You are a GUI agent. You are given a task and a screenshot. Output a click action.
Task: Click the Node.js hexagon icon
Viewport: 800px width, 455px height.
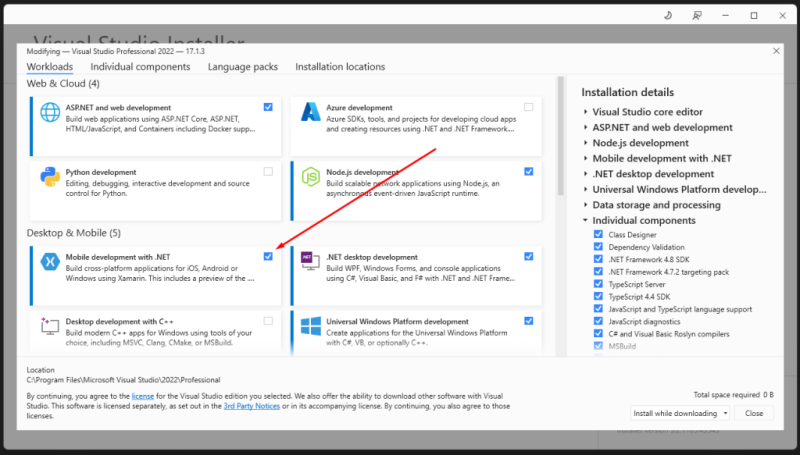tap(311, 177)
